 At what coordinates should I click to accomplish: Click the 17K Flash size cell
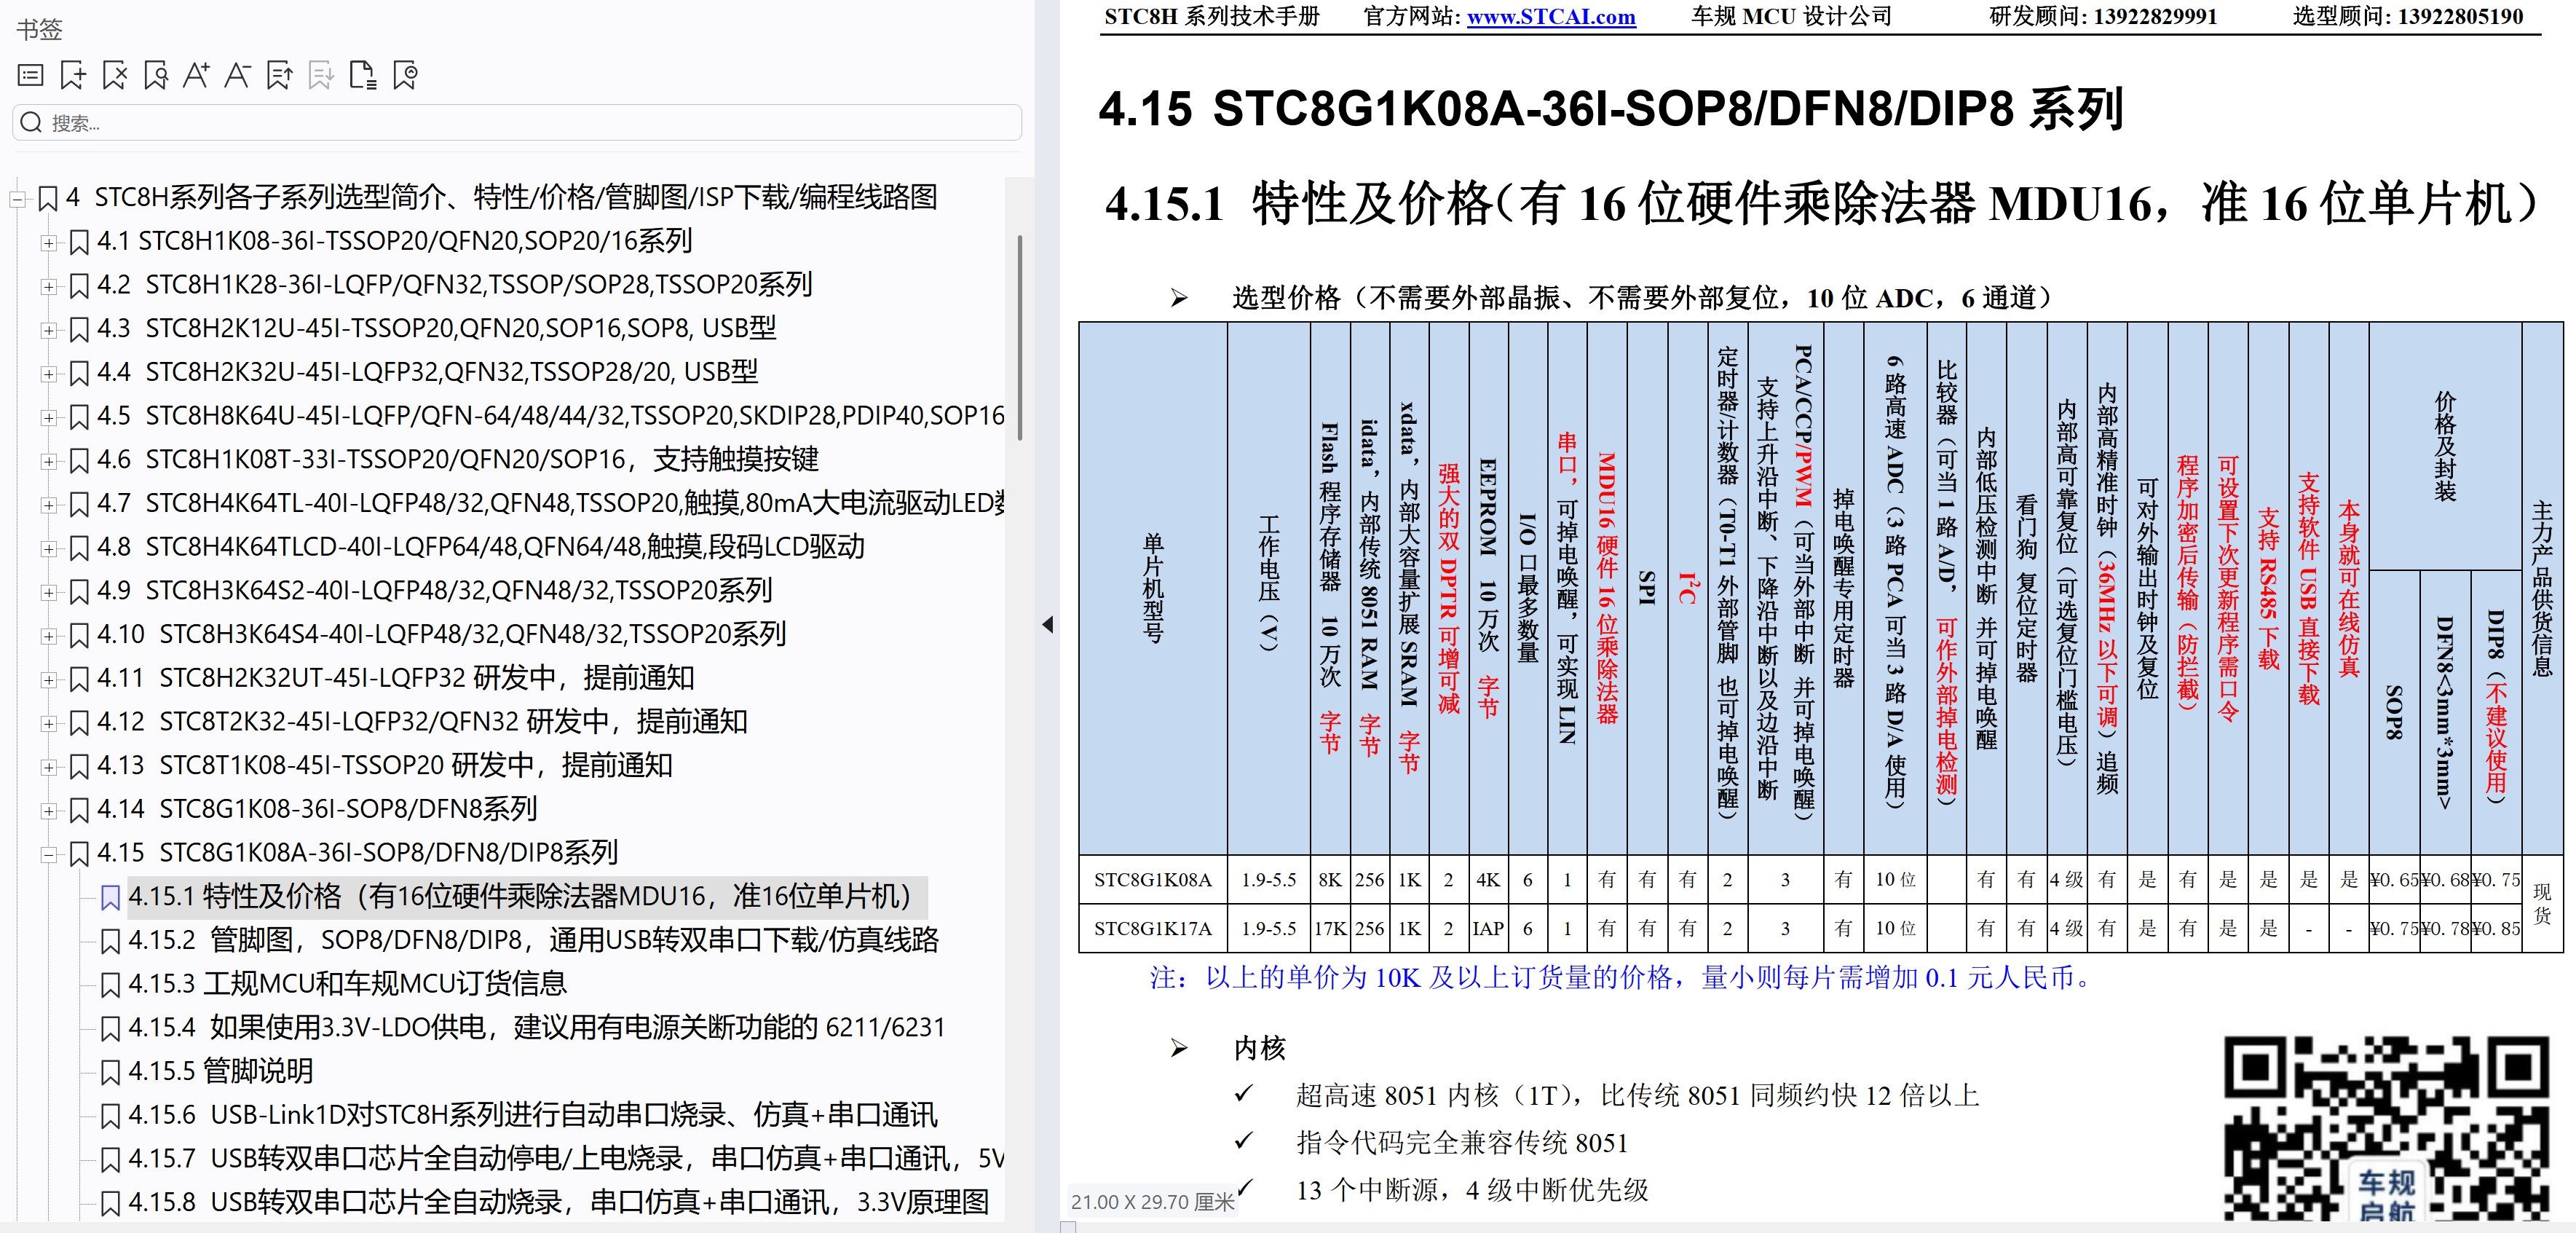pos(1330,929)
